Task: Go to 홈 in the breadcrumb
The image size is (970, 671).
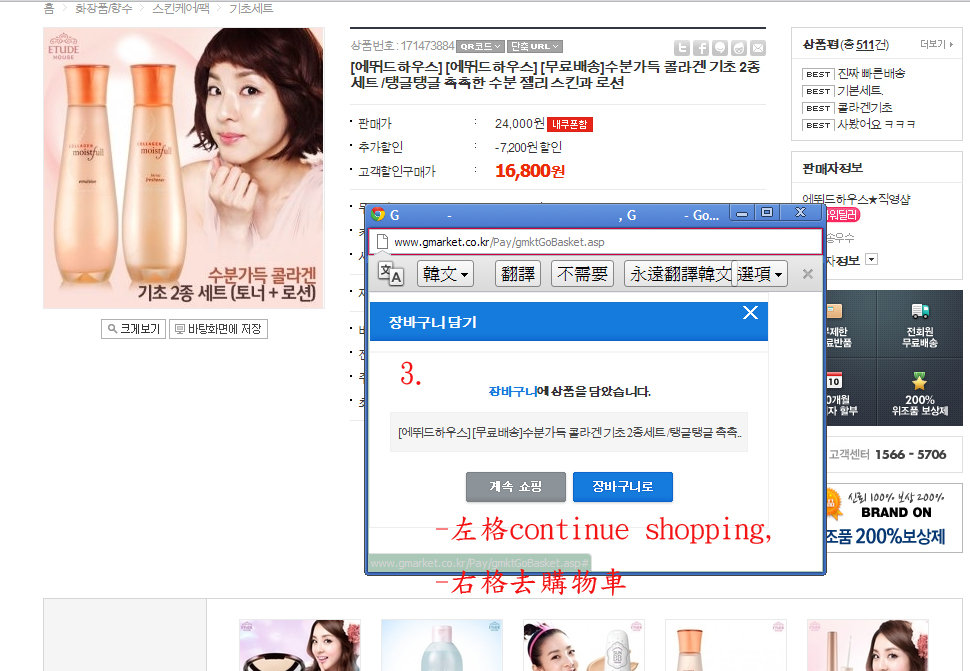Action: coord(49,8)
